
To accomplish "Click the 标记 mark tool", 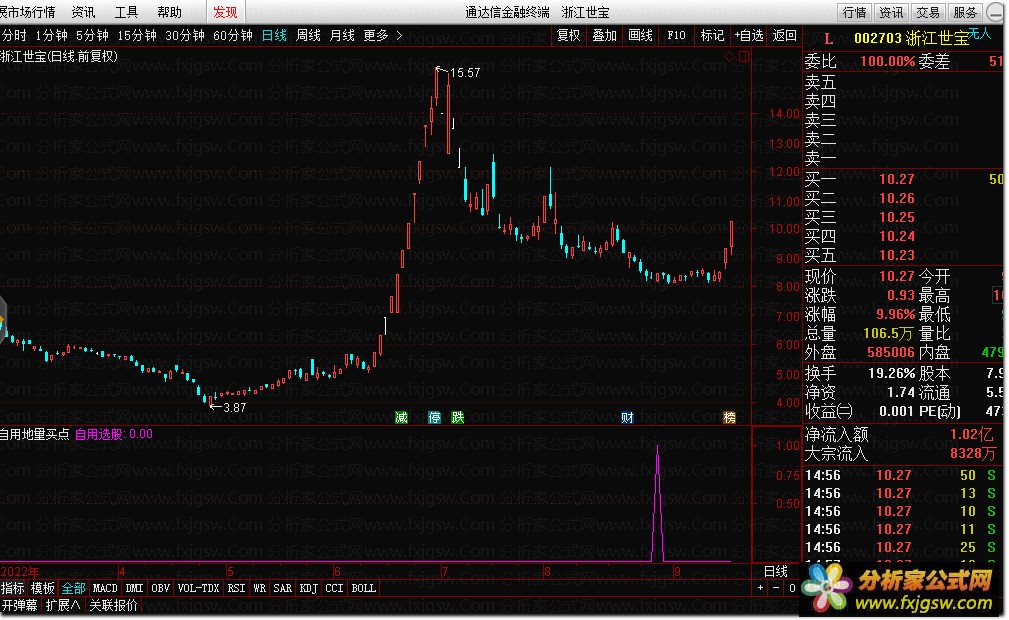I will pyautogui.click(x=712, y=35).
